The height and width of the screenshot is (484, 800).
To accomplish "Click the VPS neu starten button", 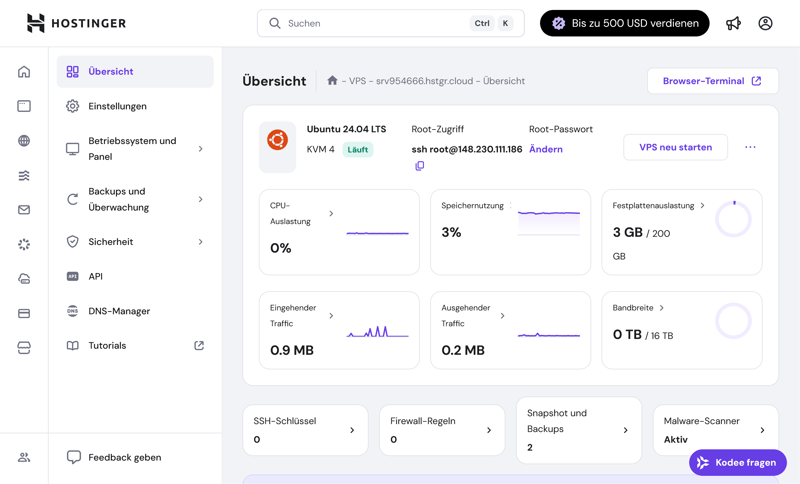I will (675, 147).
